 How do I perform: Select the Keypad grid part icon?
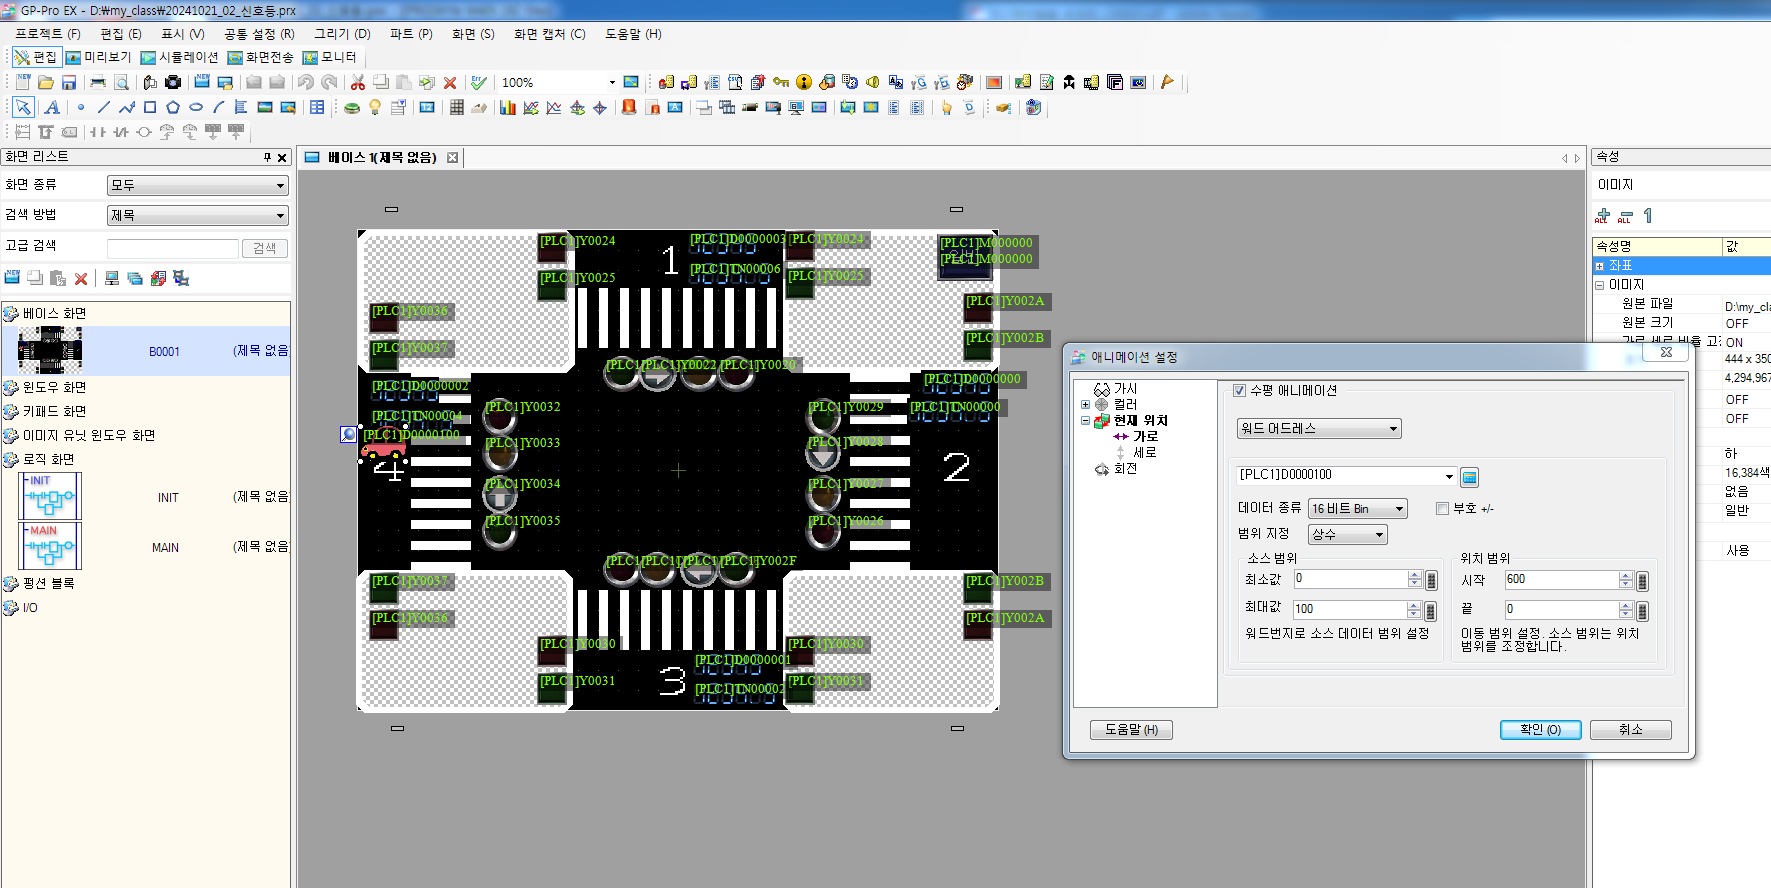(456, 107)
